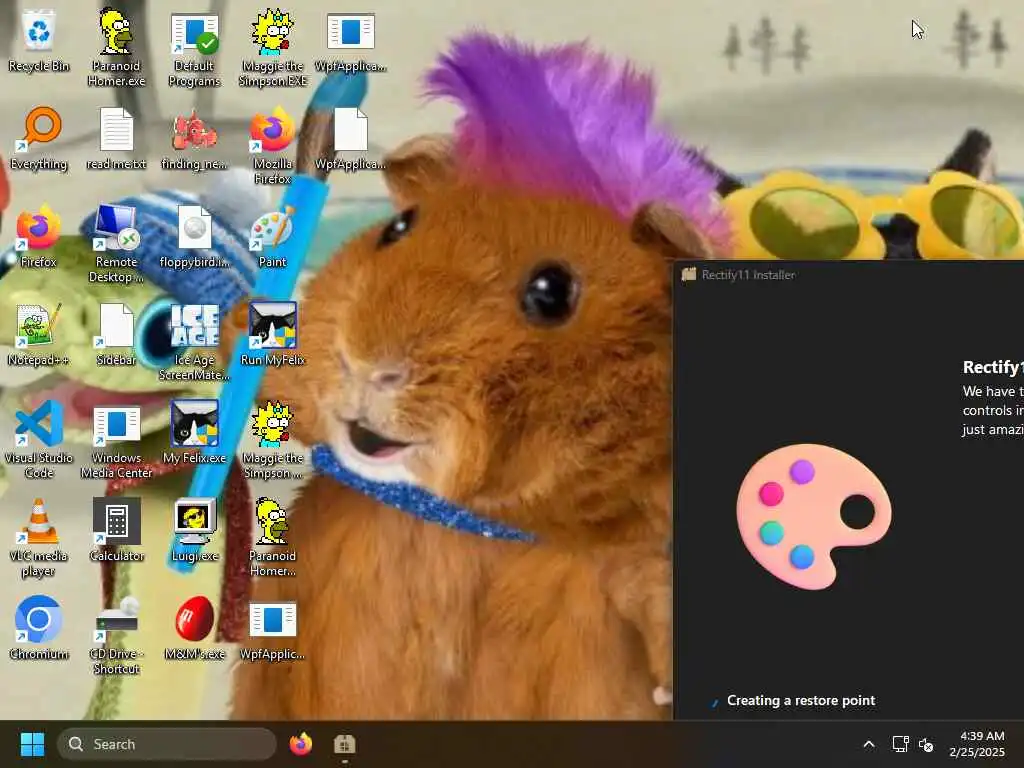Switch to the Rectify11 installer taskbar button
This screenshot has height=768, width=1024.
344,744
